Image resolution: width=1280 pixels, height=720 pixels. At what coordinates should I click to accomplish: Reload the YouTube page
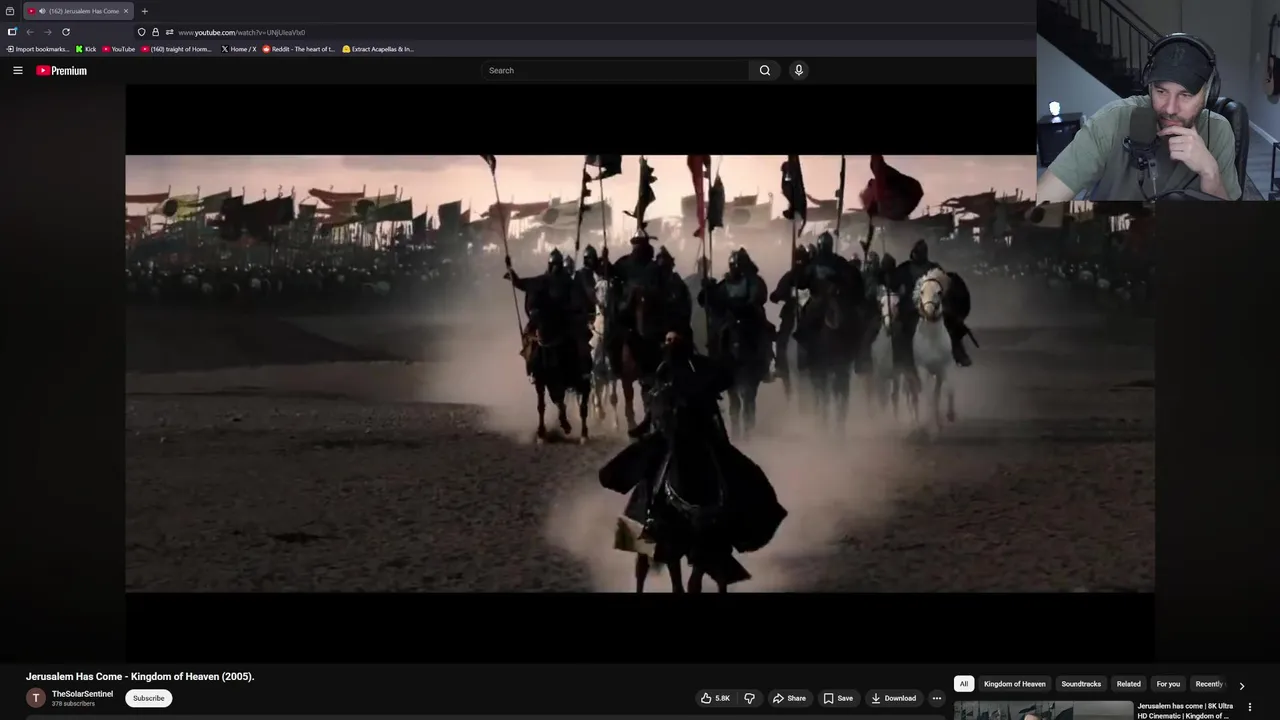click(66, 32)
